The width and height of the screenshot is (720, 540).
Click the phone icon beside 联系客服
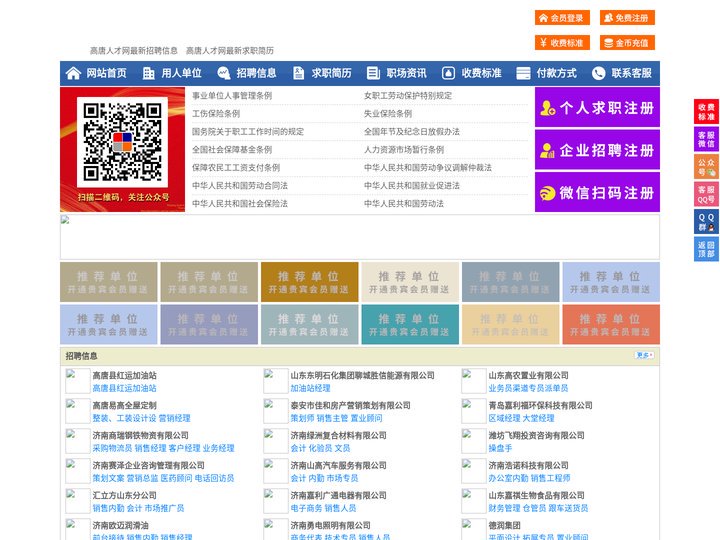pos(598,73)
